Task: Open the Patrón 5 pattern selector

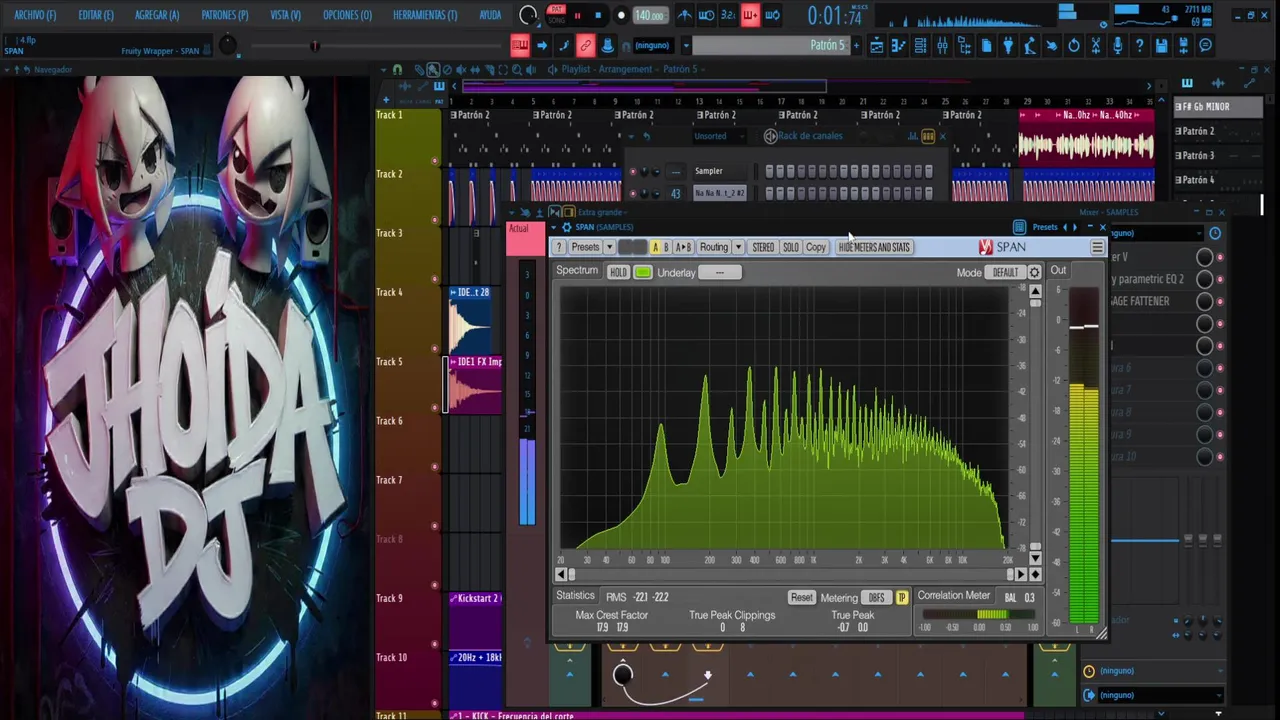Action: point(770,45)
